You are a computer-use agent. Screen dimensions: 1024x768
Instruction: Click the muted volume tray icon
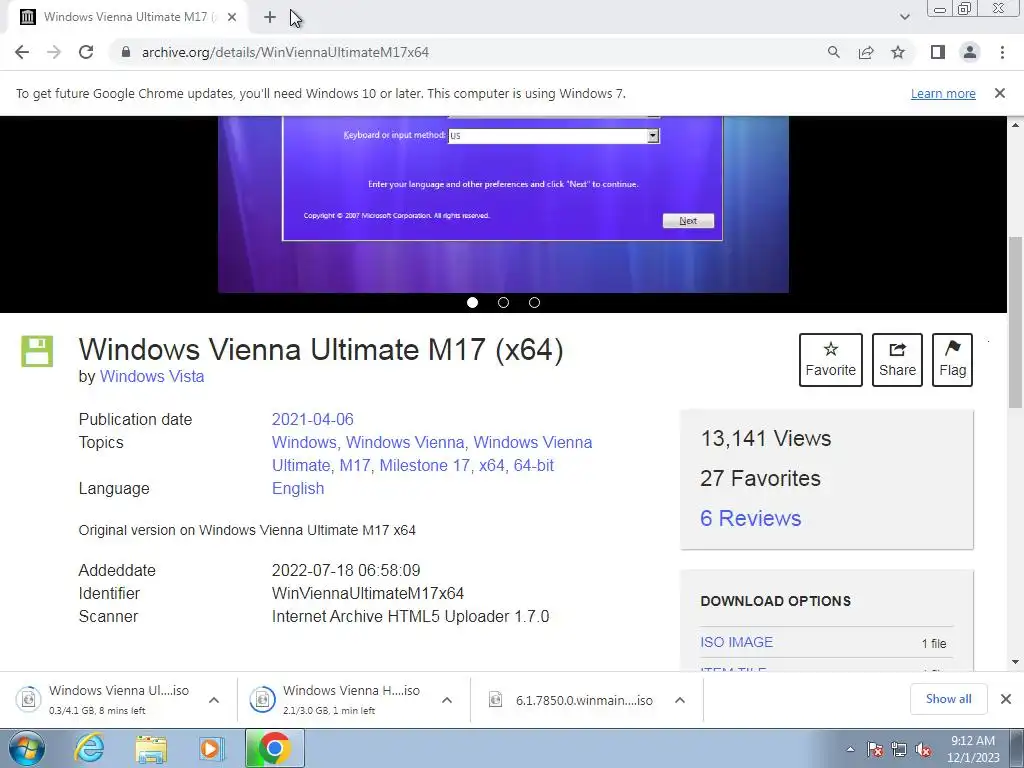pyautogui.click(x=923, y=750)
